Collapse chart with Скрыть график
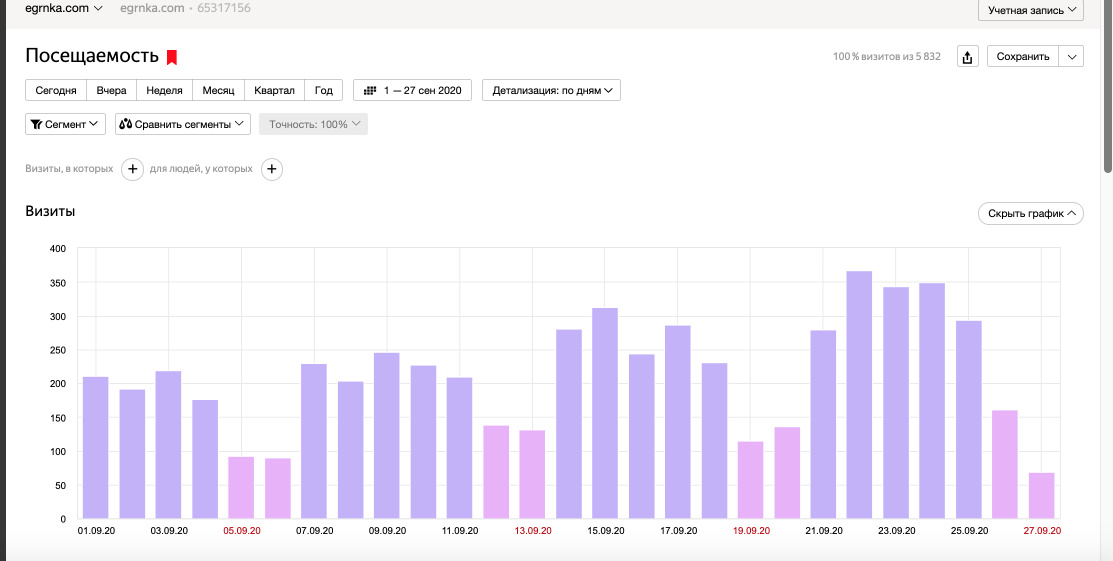 1030,213
